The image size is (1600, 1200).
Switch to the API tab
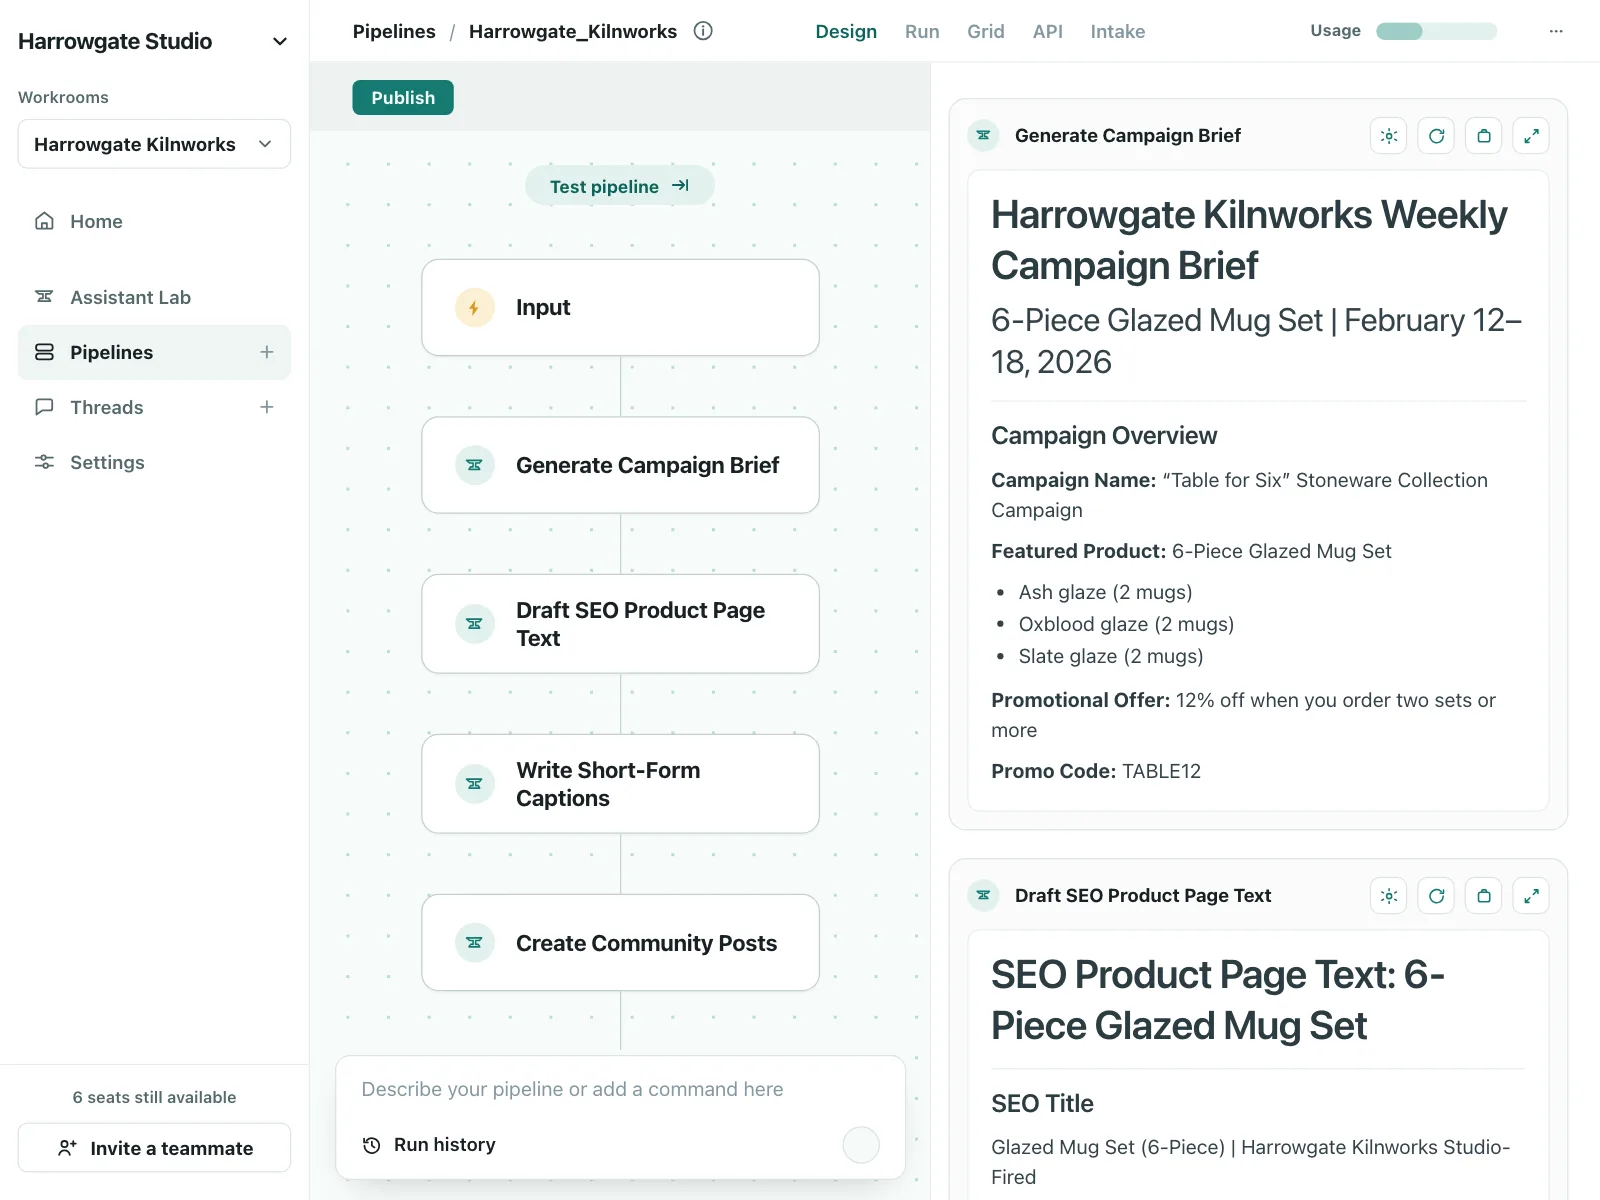(x=1048, y=31)
